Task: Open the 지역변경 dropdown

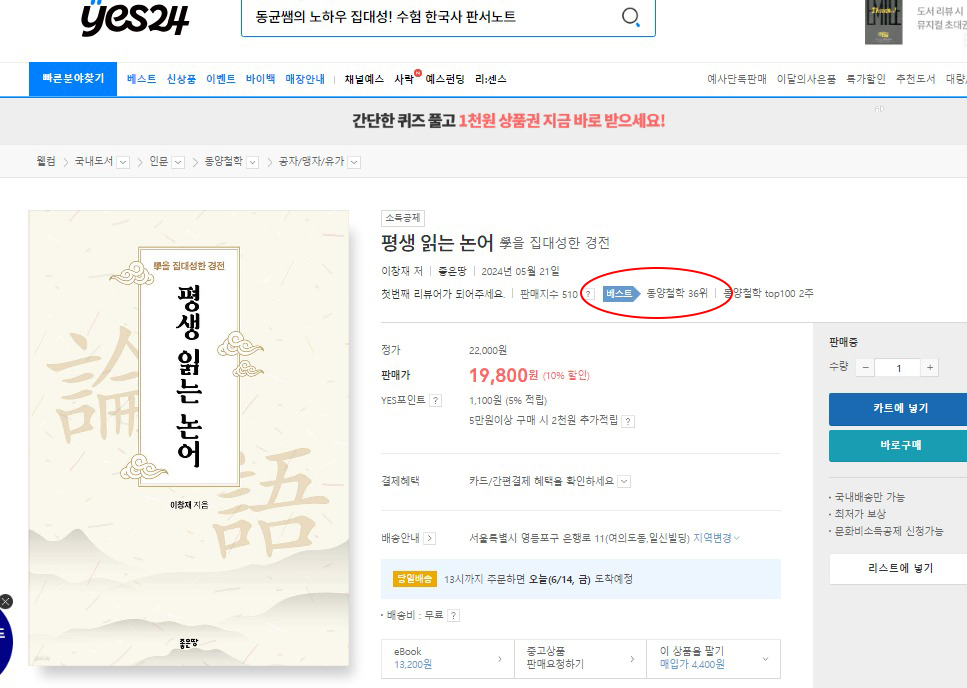Action: pyautogui.click(x=716, y=538)
